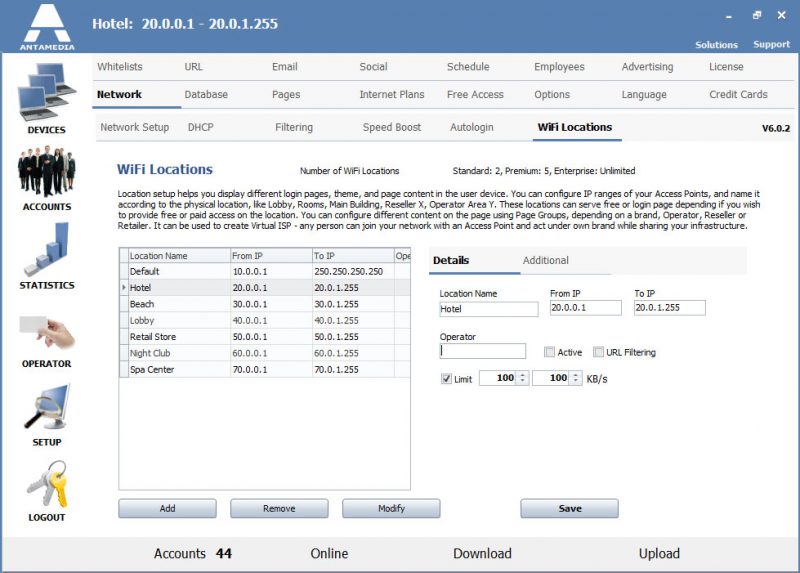Open the Accounts section icon
Image resolution: width=800 pixels, height=573 pixels.
[x=46, y=171]
